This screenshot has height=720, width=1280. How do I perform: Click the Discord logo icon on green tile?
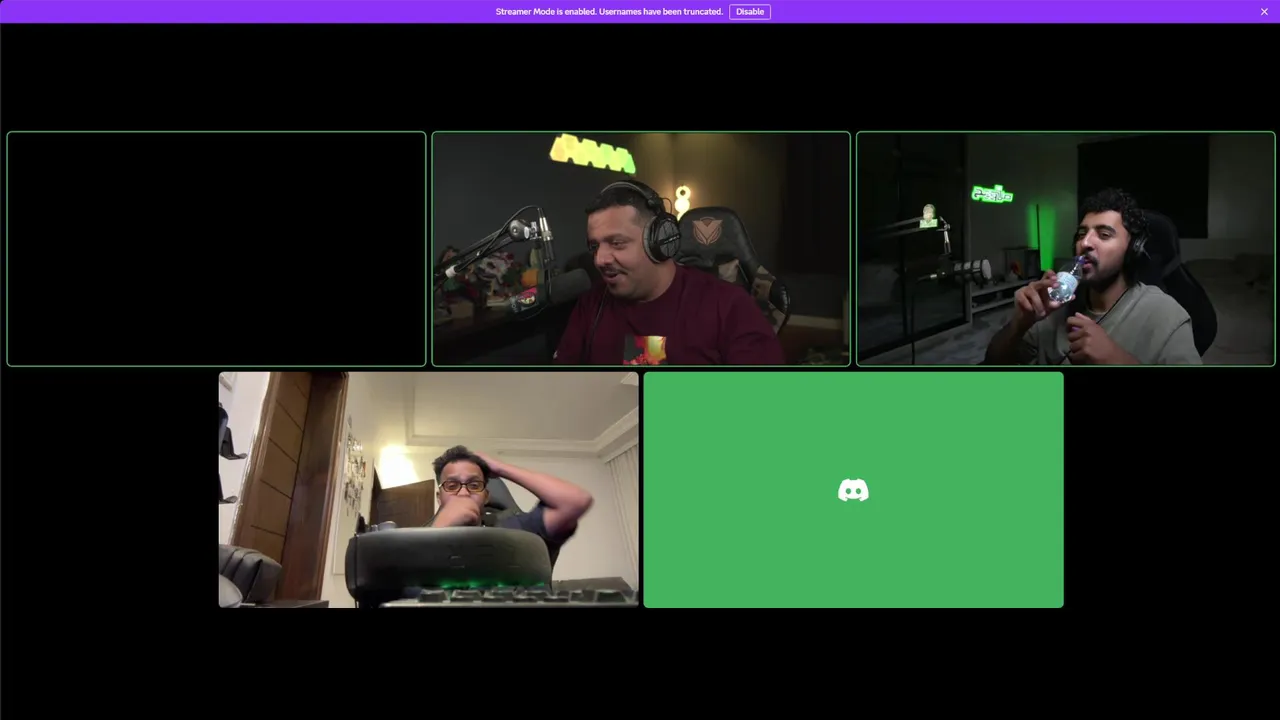853,490
